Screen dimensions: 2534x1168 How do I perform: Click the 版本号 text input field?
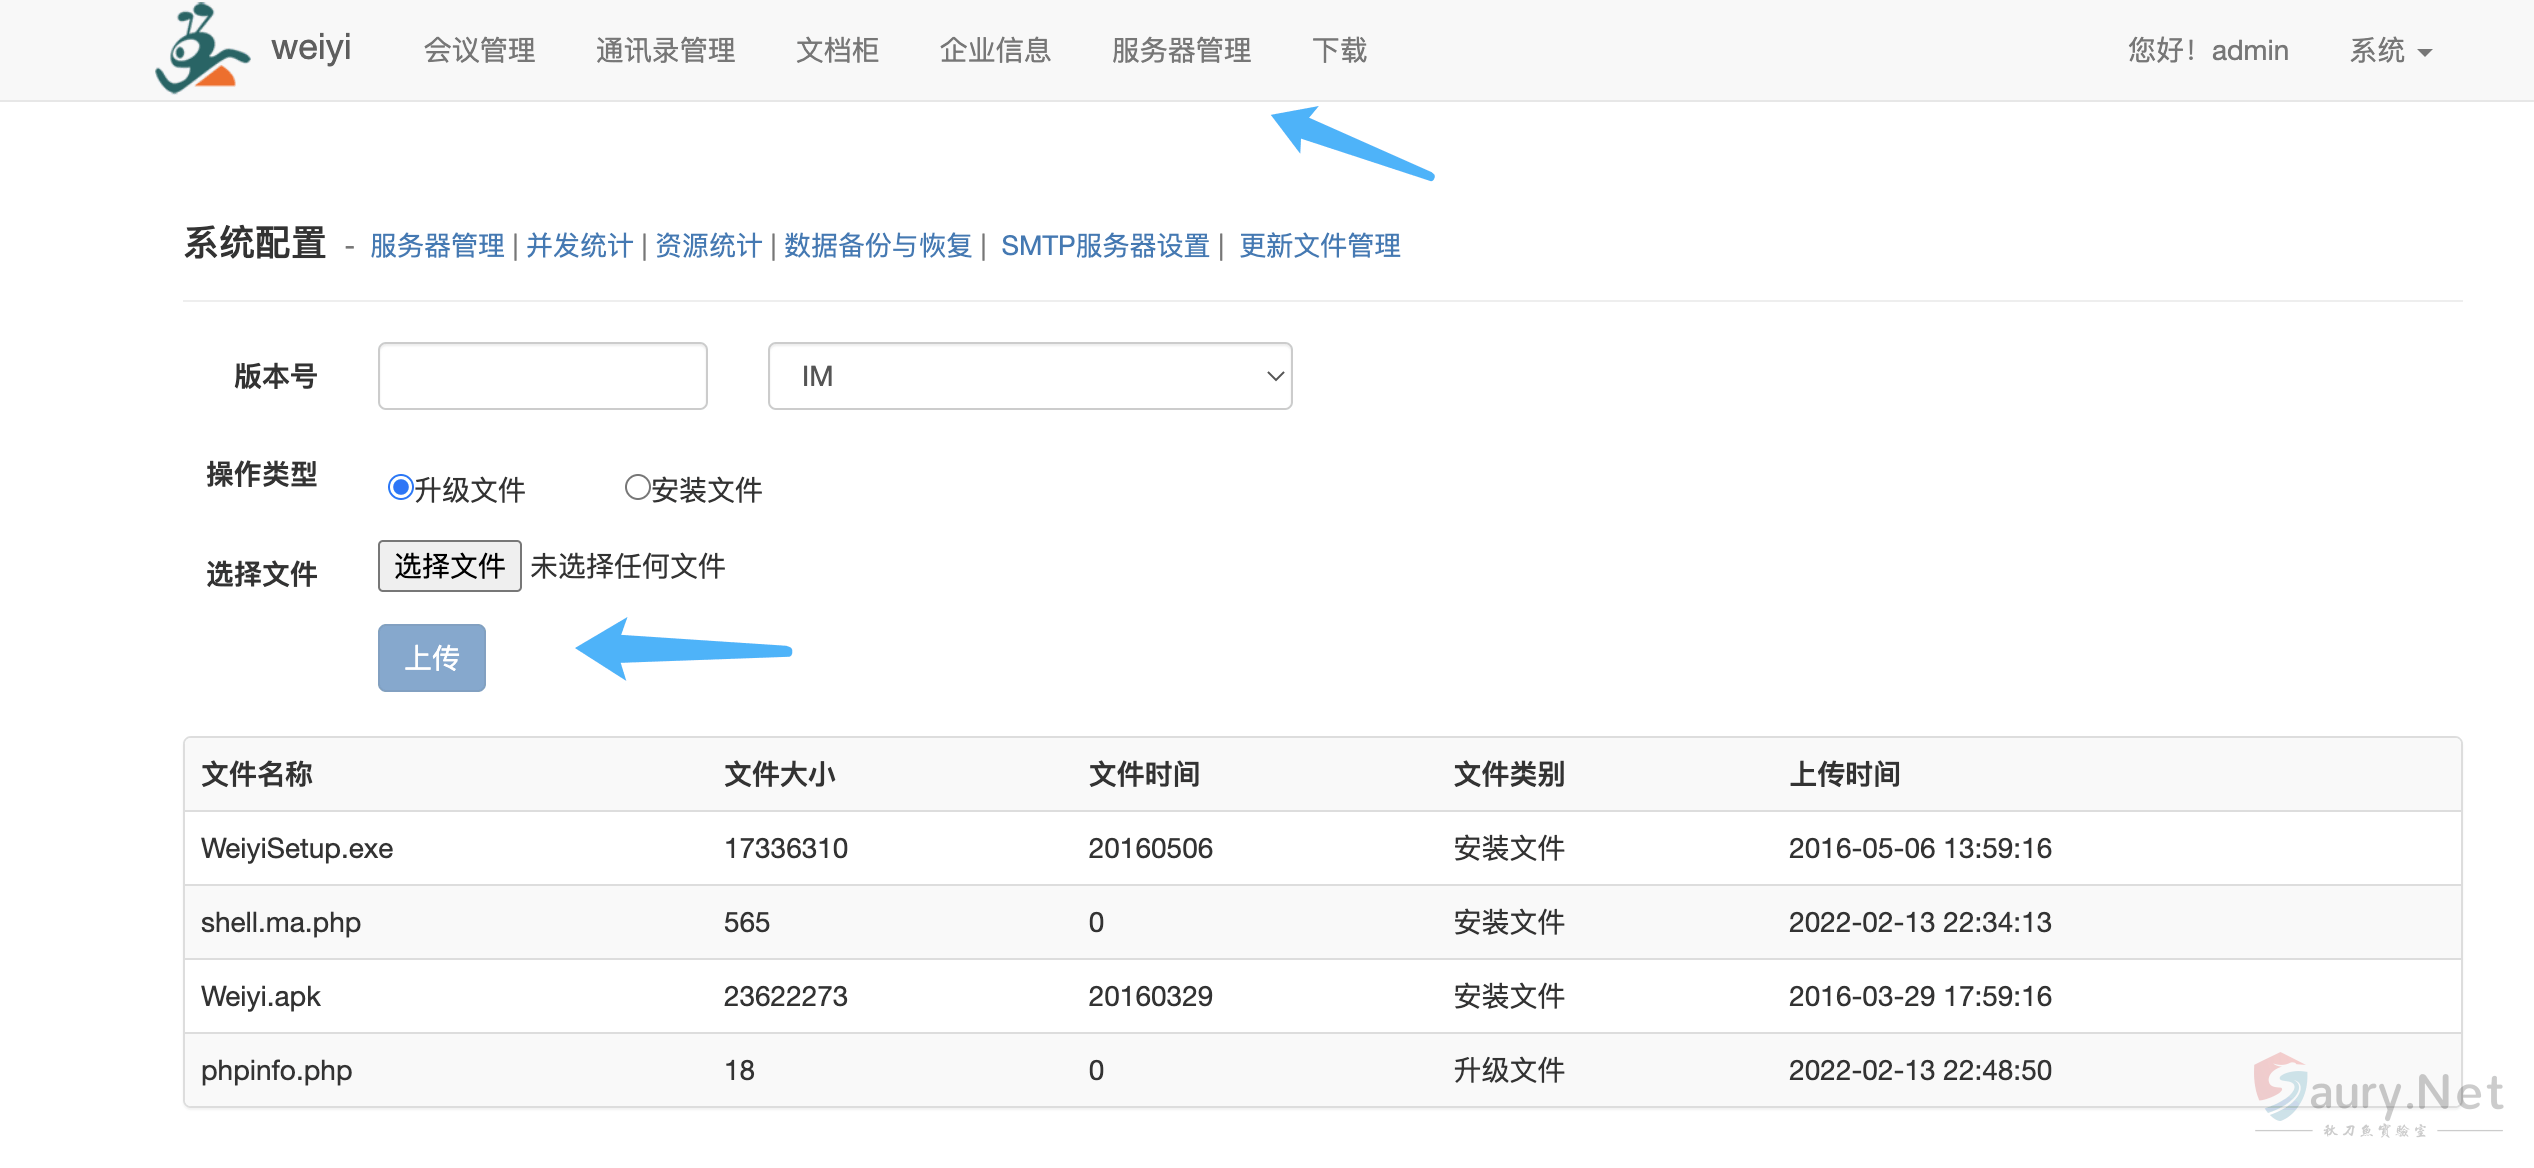point(542,376)
